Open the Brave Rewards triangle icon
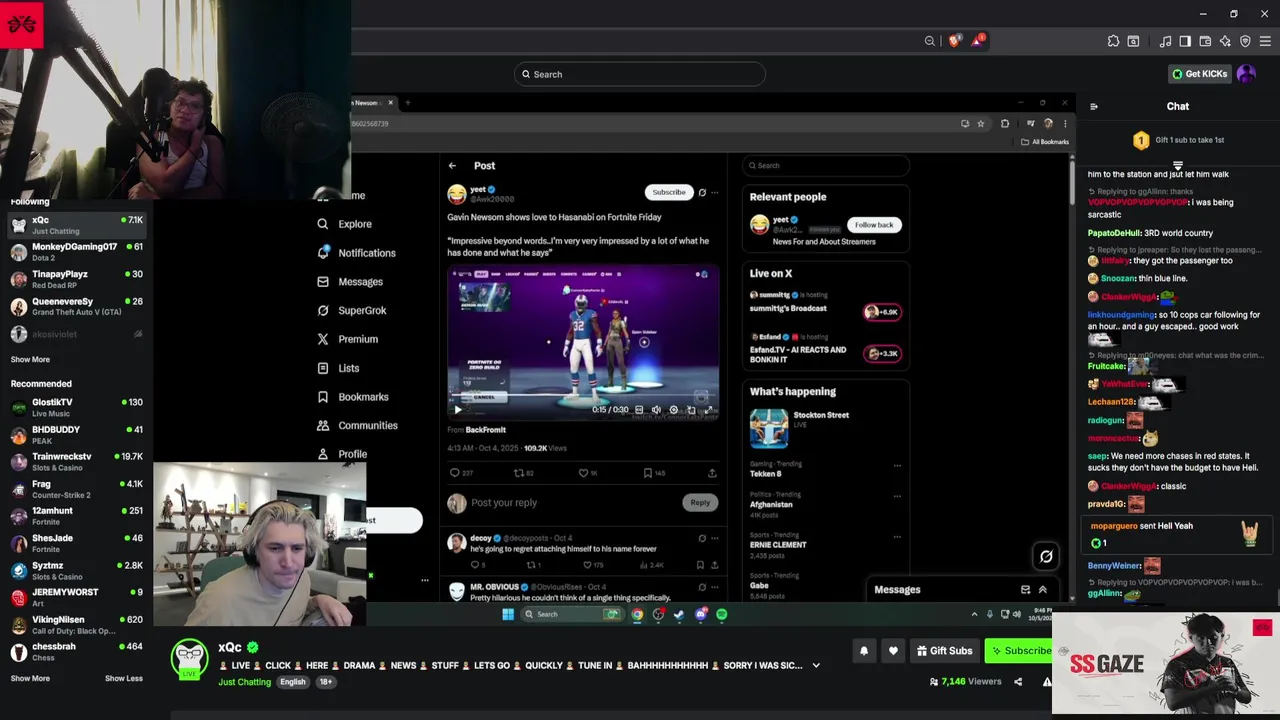This screenshot has height=720, width=1280. (978, 41)
